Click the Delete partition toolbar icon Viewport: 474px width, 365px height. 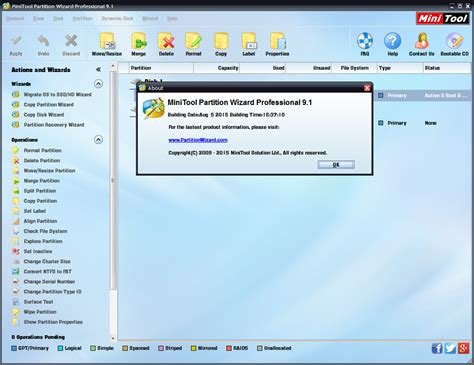[x=166, y=44]
